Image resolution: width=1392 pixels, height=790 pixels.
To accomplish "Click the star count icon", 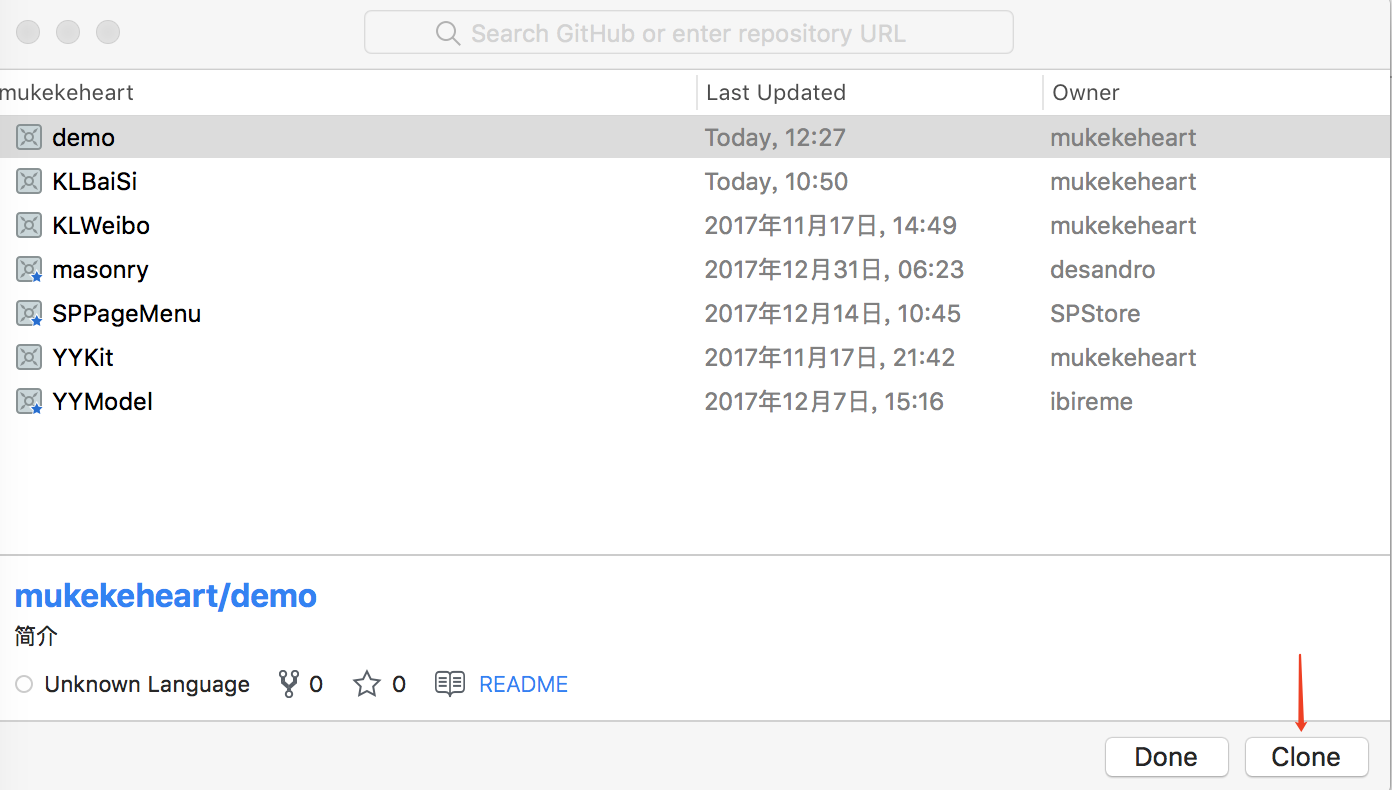I will pos(367,684).
